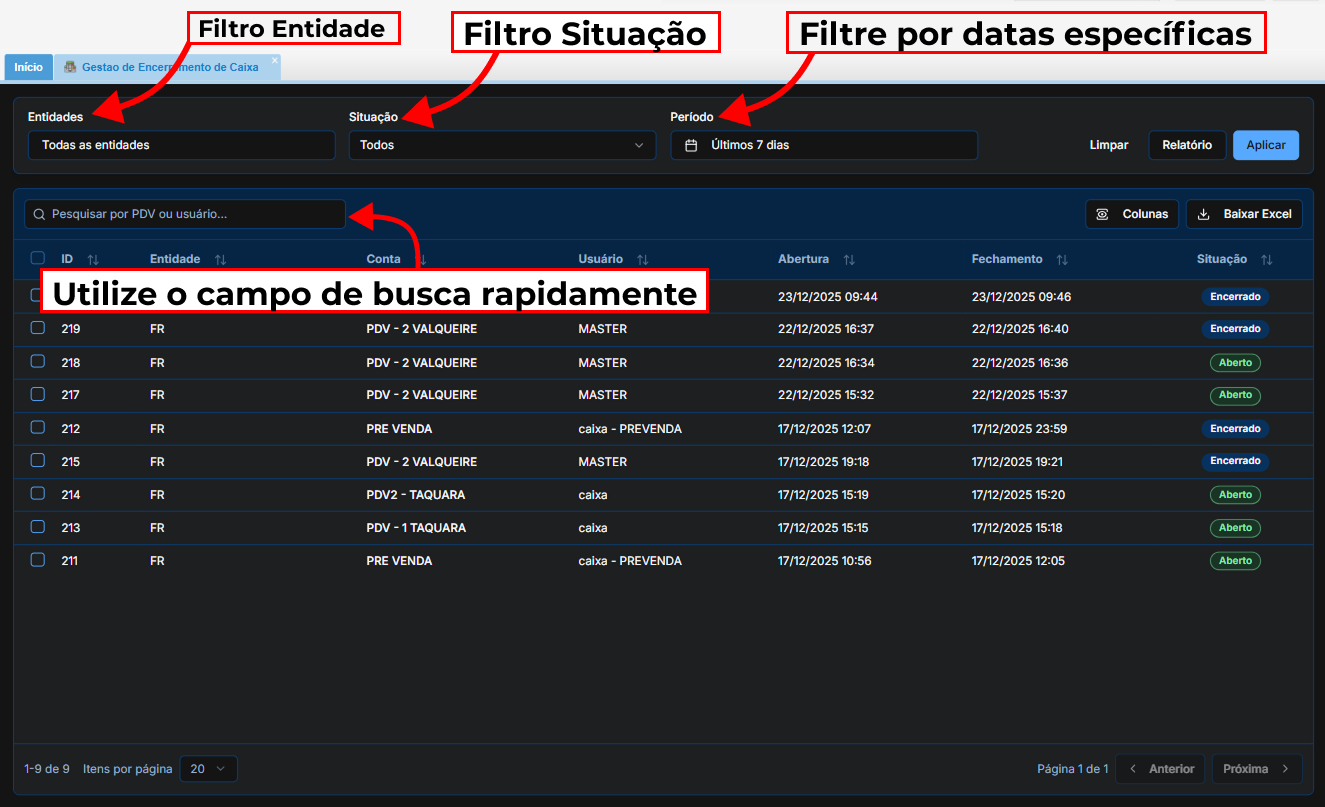The width and height of the screenshot is (1325, 807).
Task: Select the checkbox for row ID 214
Action: (x=38, y=494)
